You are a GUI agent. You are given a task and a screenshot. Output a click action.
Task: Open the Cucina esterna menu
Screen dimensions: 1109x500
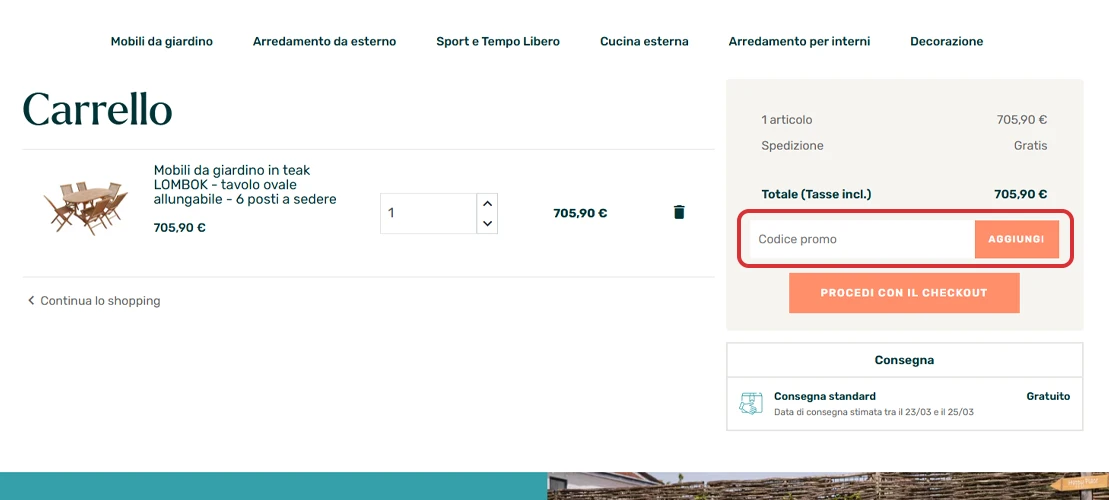(x=644, y=42)
